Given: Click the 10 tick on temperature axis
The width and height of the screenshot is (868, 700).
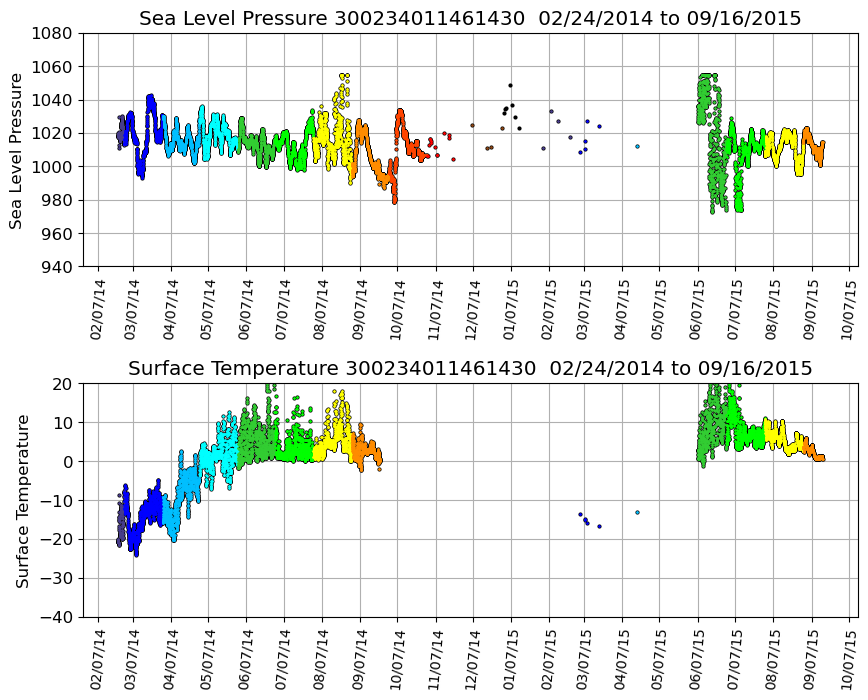Looking at the screenshot, I should tap(63, 422).
